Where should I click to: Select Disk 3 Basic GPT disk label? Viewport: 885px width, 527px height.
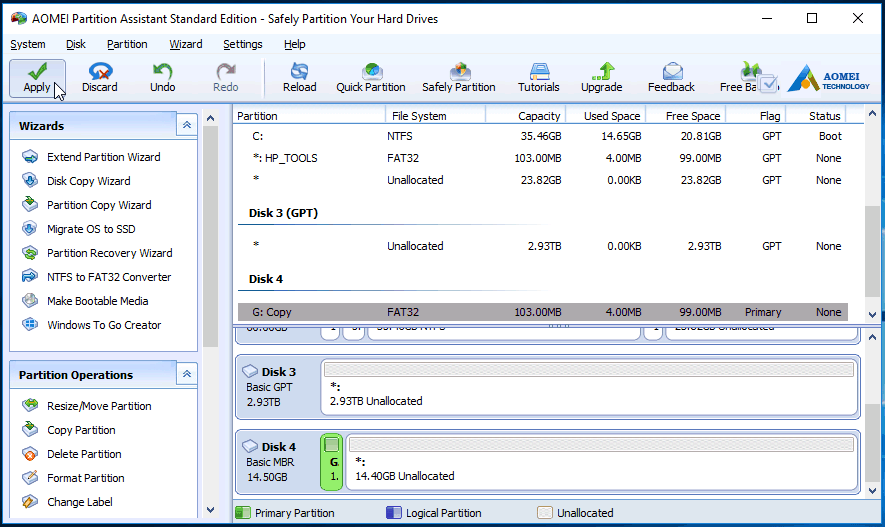[279, 387]
